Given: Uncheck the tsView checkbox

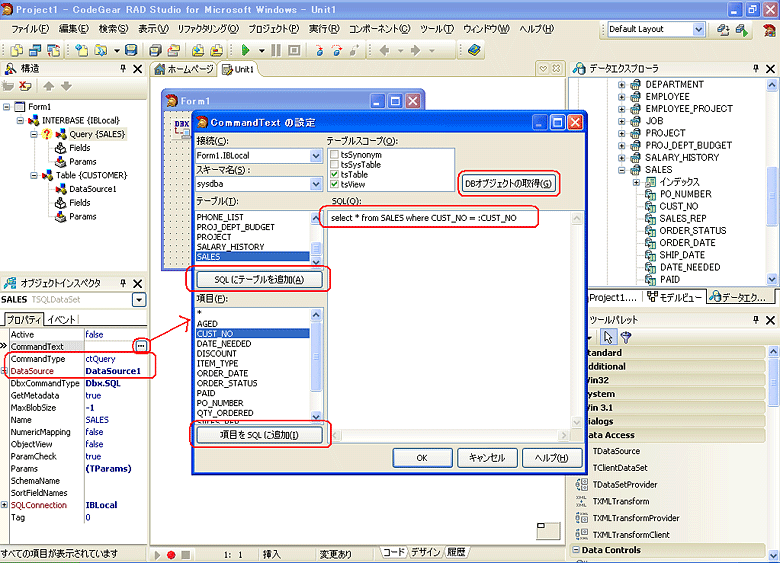Looking at the screenshot, I should point(334,185).
